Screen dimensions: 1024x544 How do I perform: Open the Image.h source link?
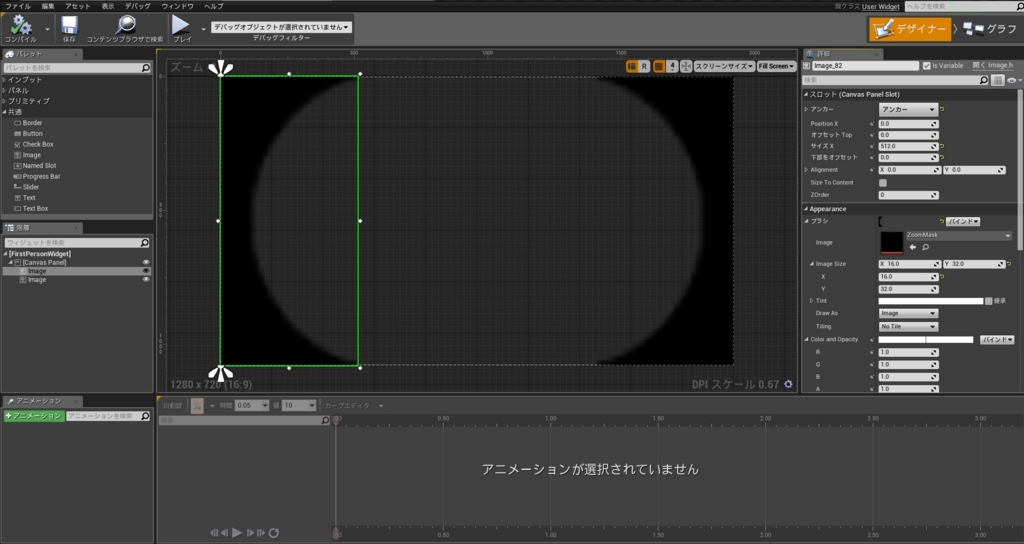click(x=993, y=65)
